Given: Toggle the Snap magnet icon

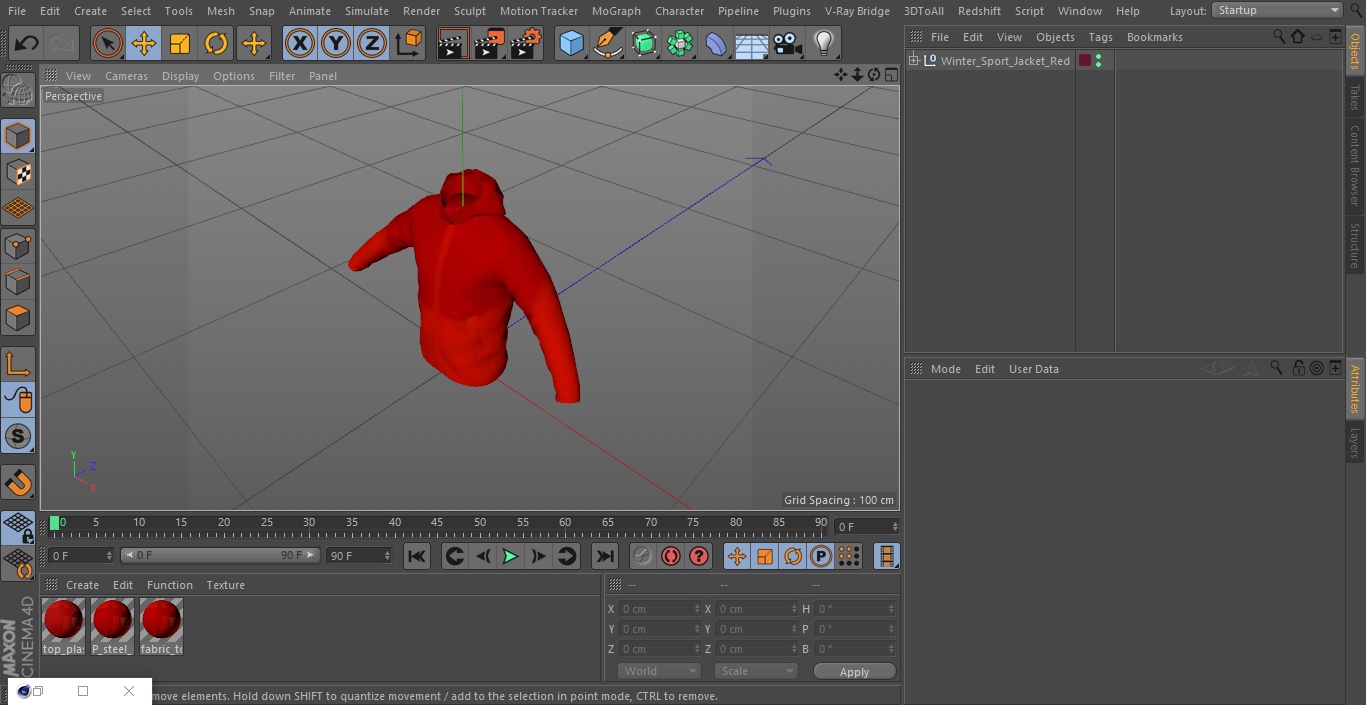Looking at the screenshot, I should pos(18,483).
